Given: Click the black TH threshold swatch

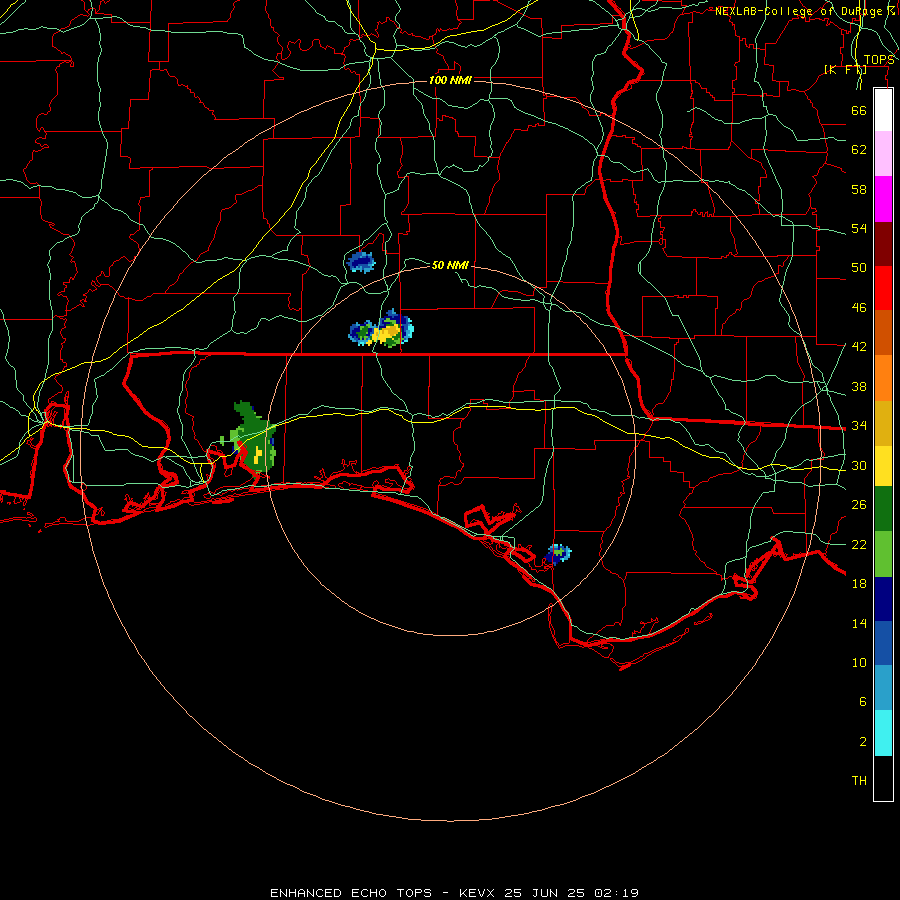Looking at the screenshot, I should 883,778.
